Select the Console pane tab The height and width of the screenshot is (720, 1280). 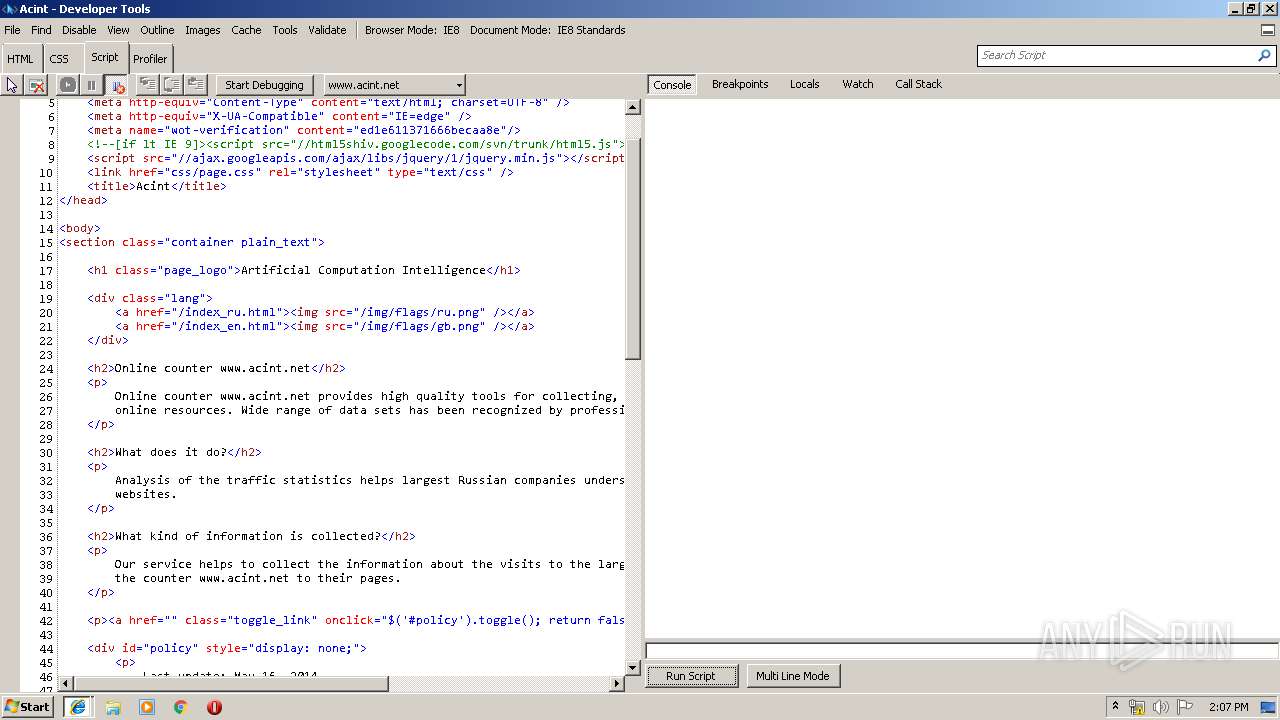(672, 85)
